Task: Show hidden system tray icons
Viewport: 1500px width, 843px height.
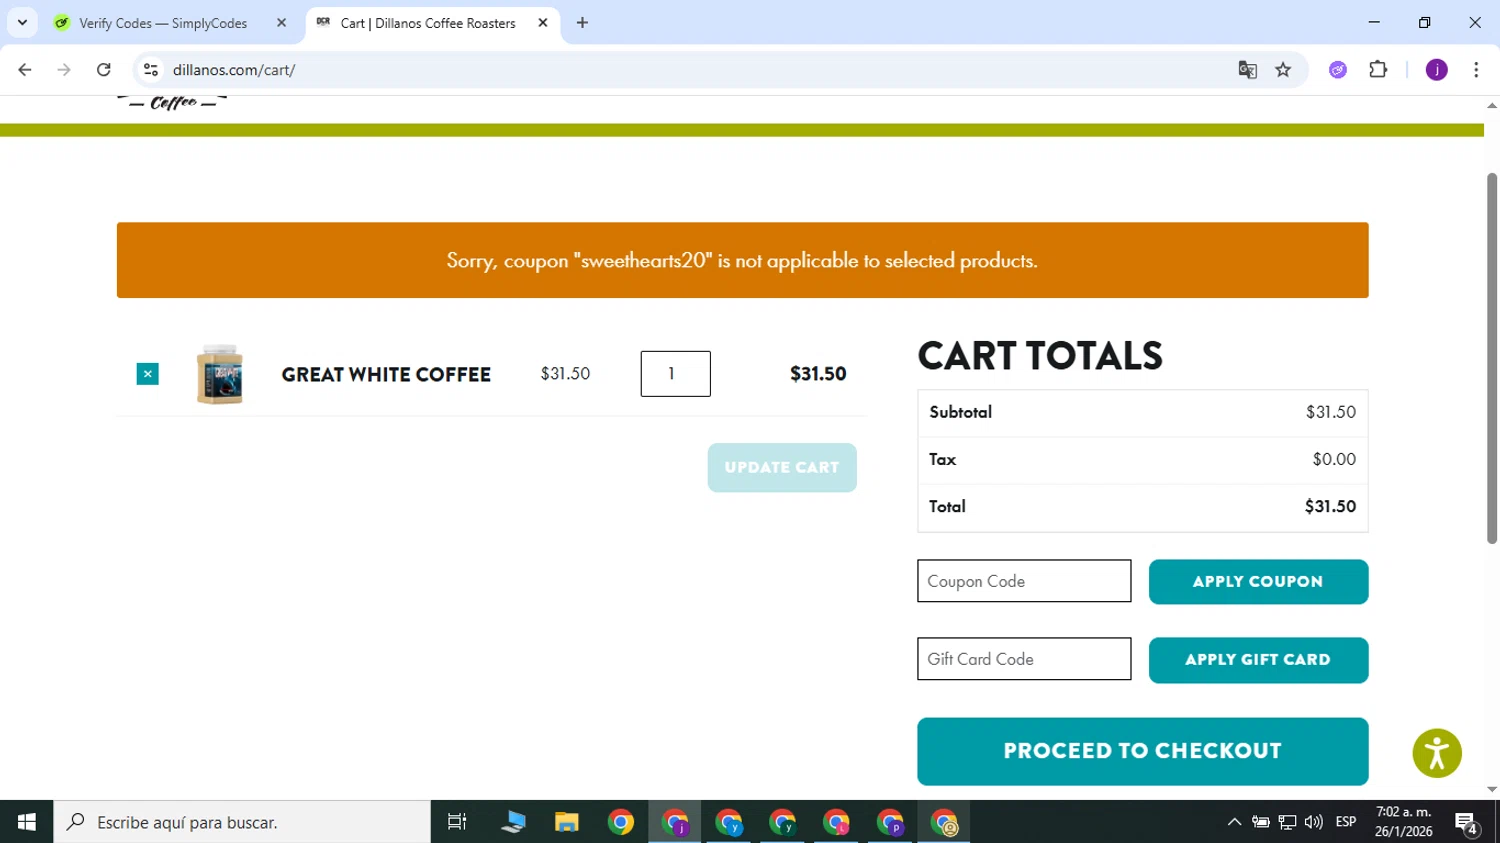Action: [1234, 822]
